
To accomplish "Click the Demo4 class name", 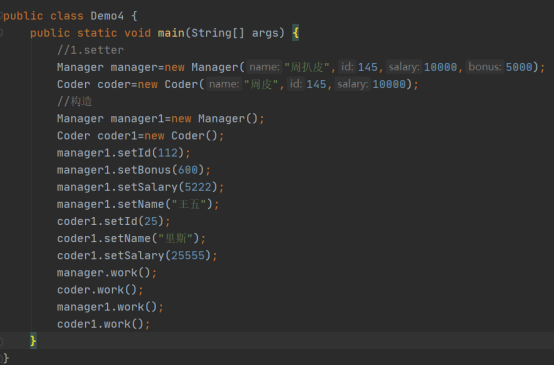I will (x=107, y=16).
